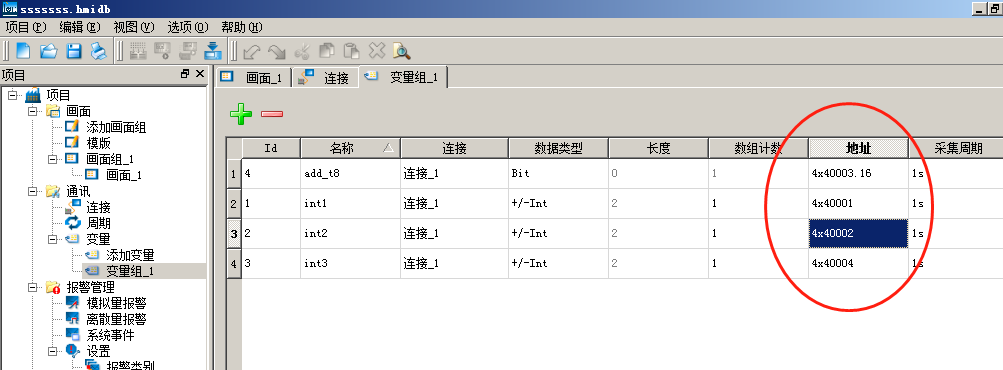Click the New project toolbar icon
Viewport: 1003px width, 370px height.
(x=23, y=51)
